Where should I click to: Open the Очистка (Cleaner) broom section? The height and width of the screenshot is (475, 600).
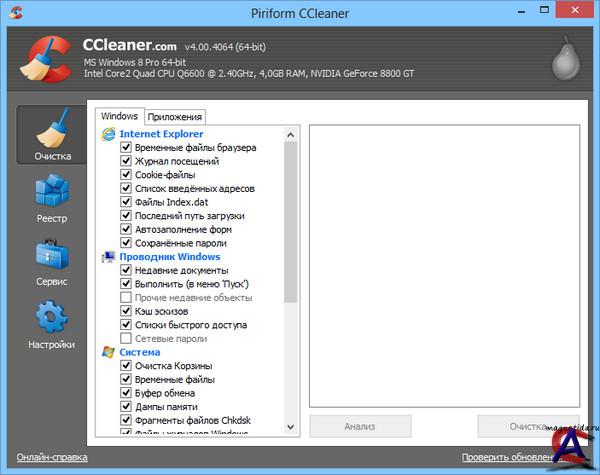53,135
